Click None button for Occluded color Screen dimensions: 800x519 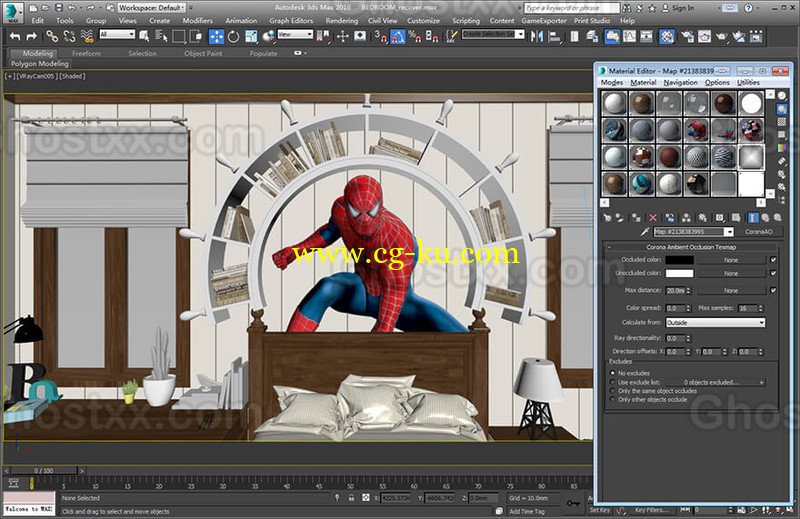731,260
